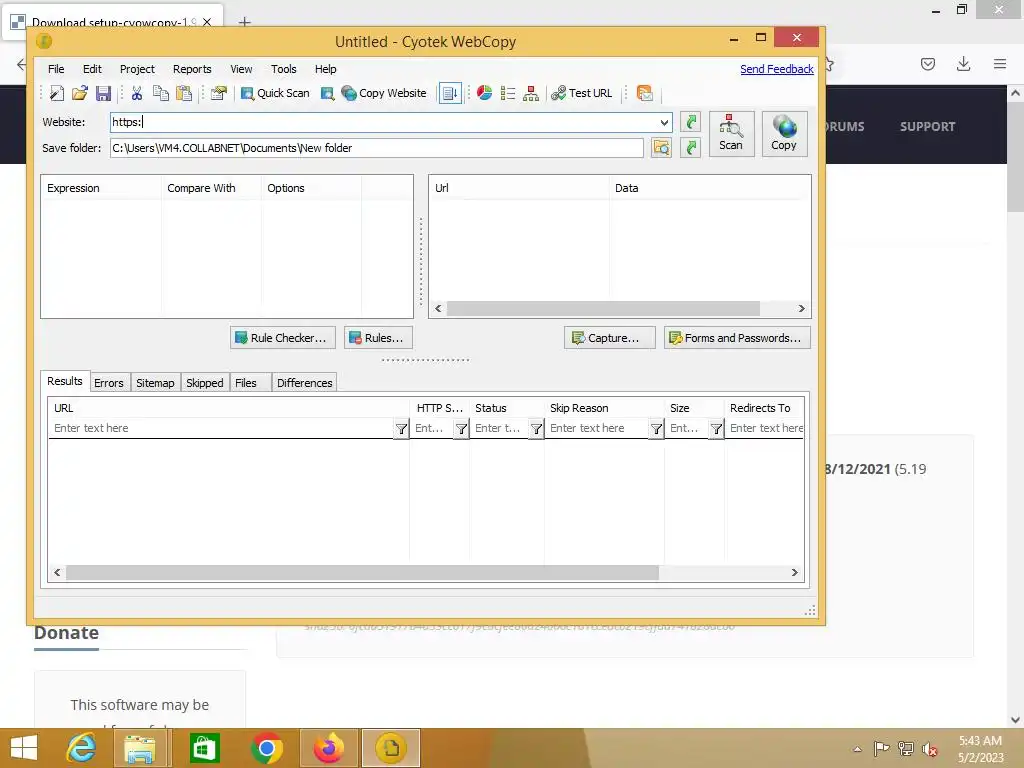Open the Rule Checker dialog
The width and height of the screenshot is (1024, 768).
point(283,338)
